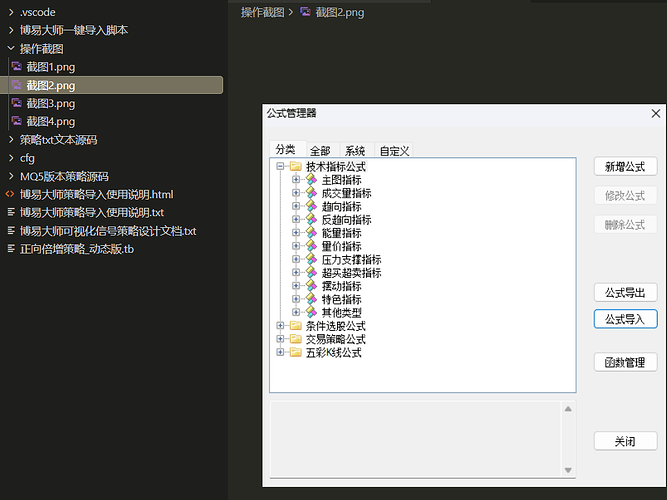
Task: Click the 其他类型 indicator icon
Action: pos(311,312)
